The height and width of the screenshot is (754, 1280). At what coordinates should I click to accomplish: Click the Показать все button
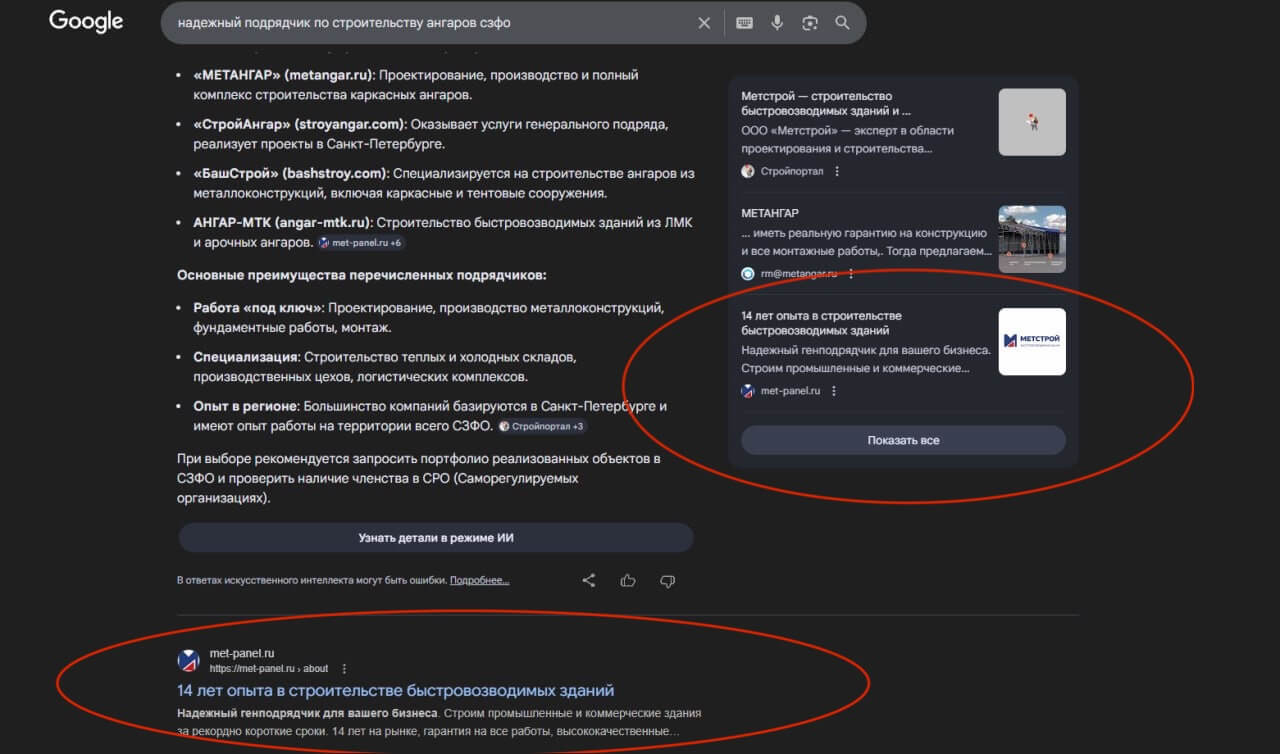903,440
